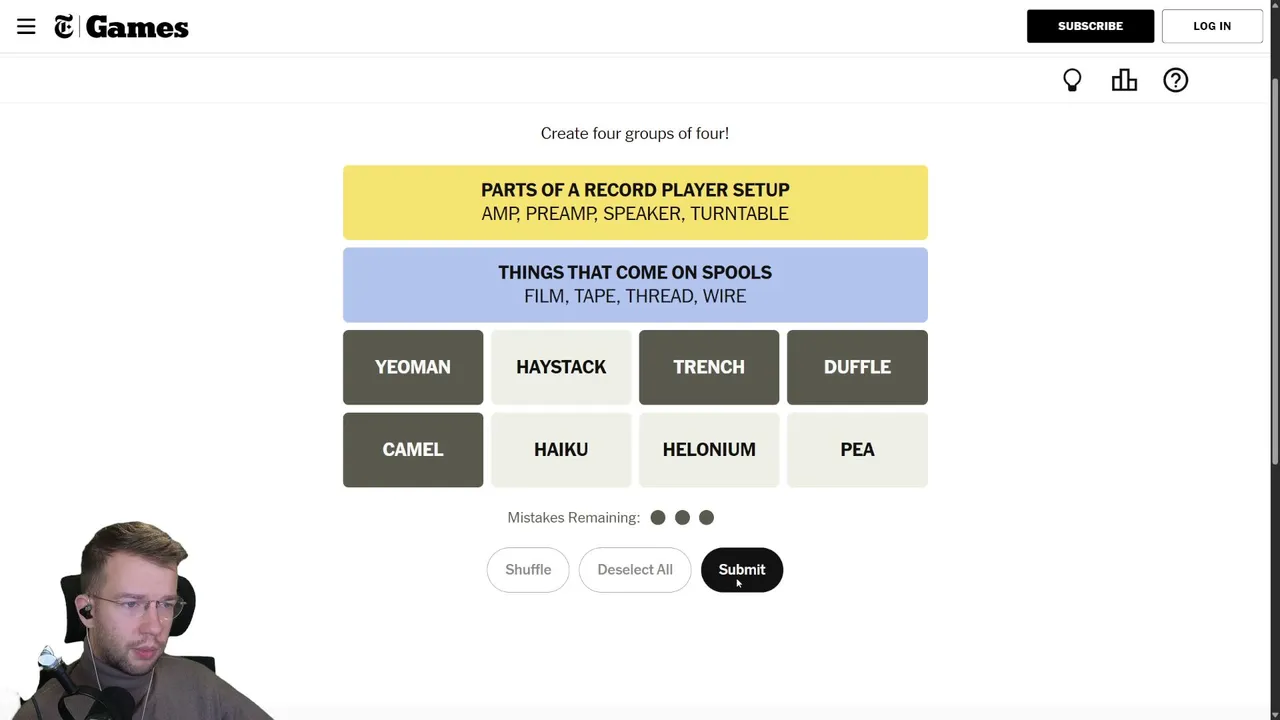Click the Deselect All button
Image resolution: width=1280 pixels, height=720 pixels.
point(635,570)
